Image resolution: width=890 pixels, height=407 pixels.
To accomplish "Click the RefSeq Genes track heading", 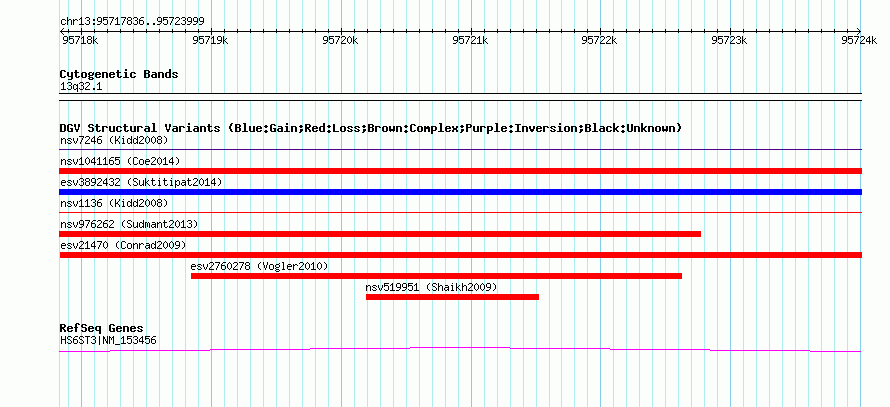I will point(101,328).
